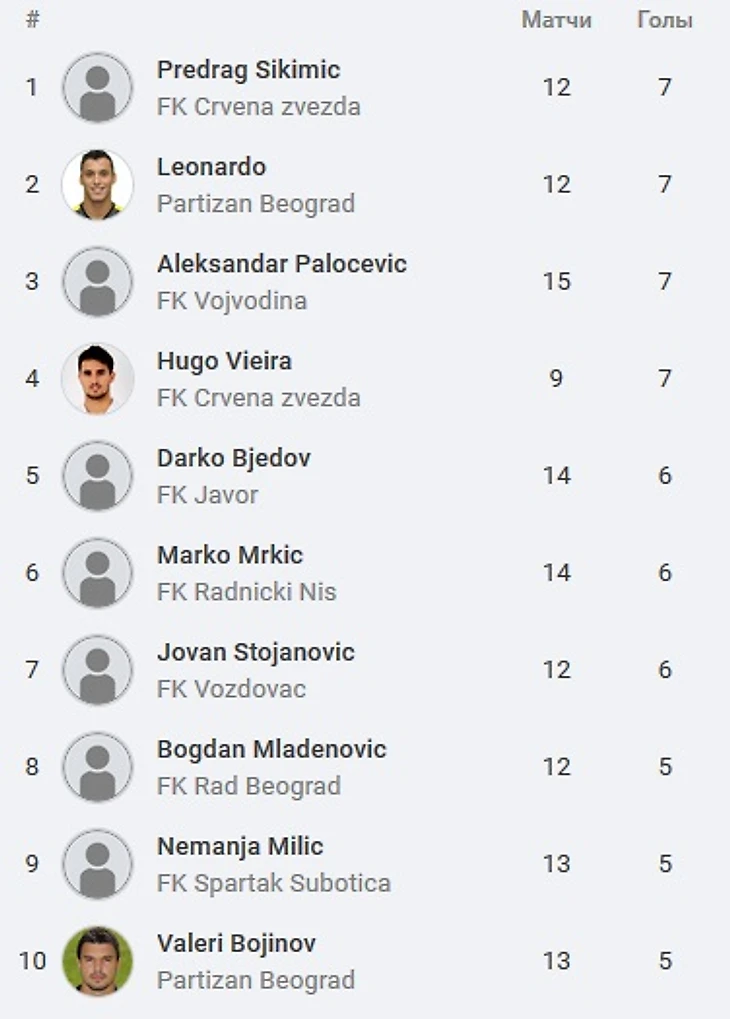This screenshot has height=1019, width=730.
Task: Click the Valeri Bojinov name
Action: click(x=236, y=943)
